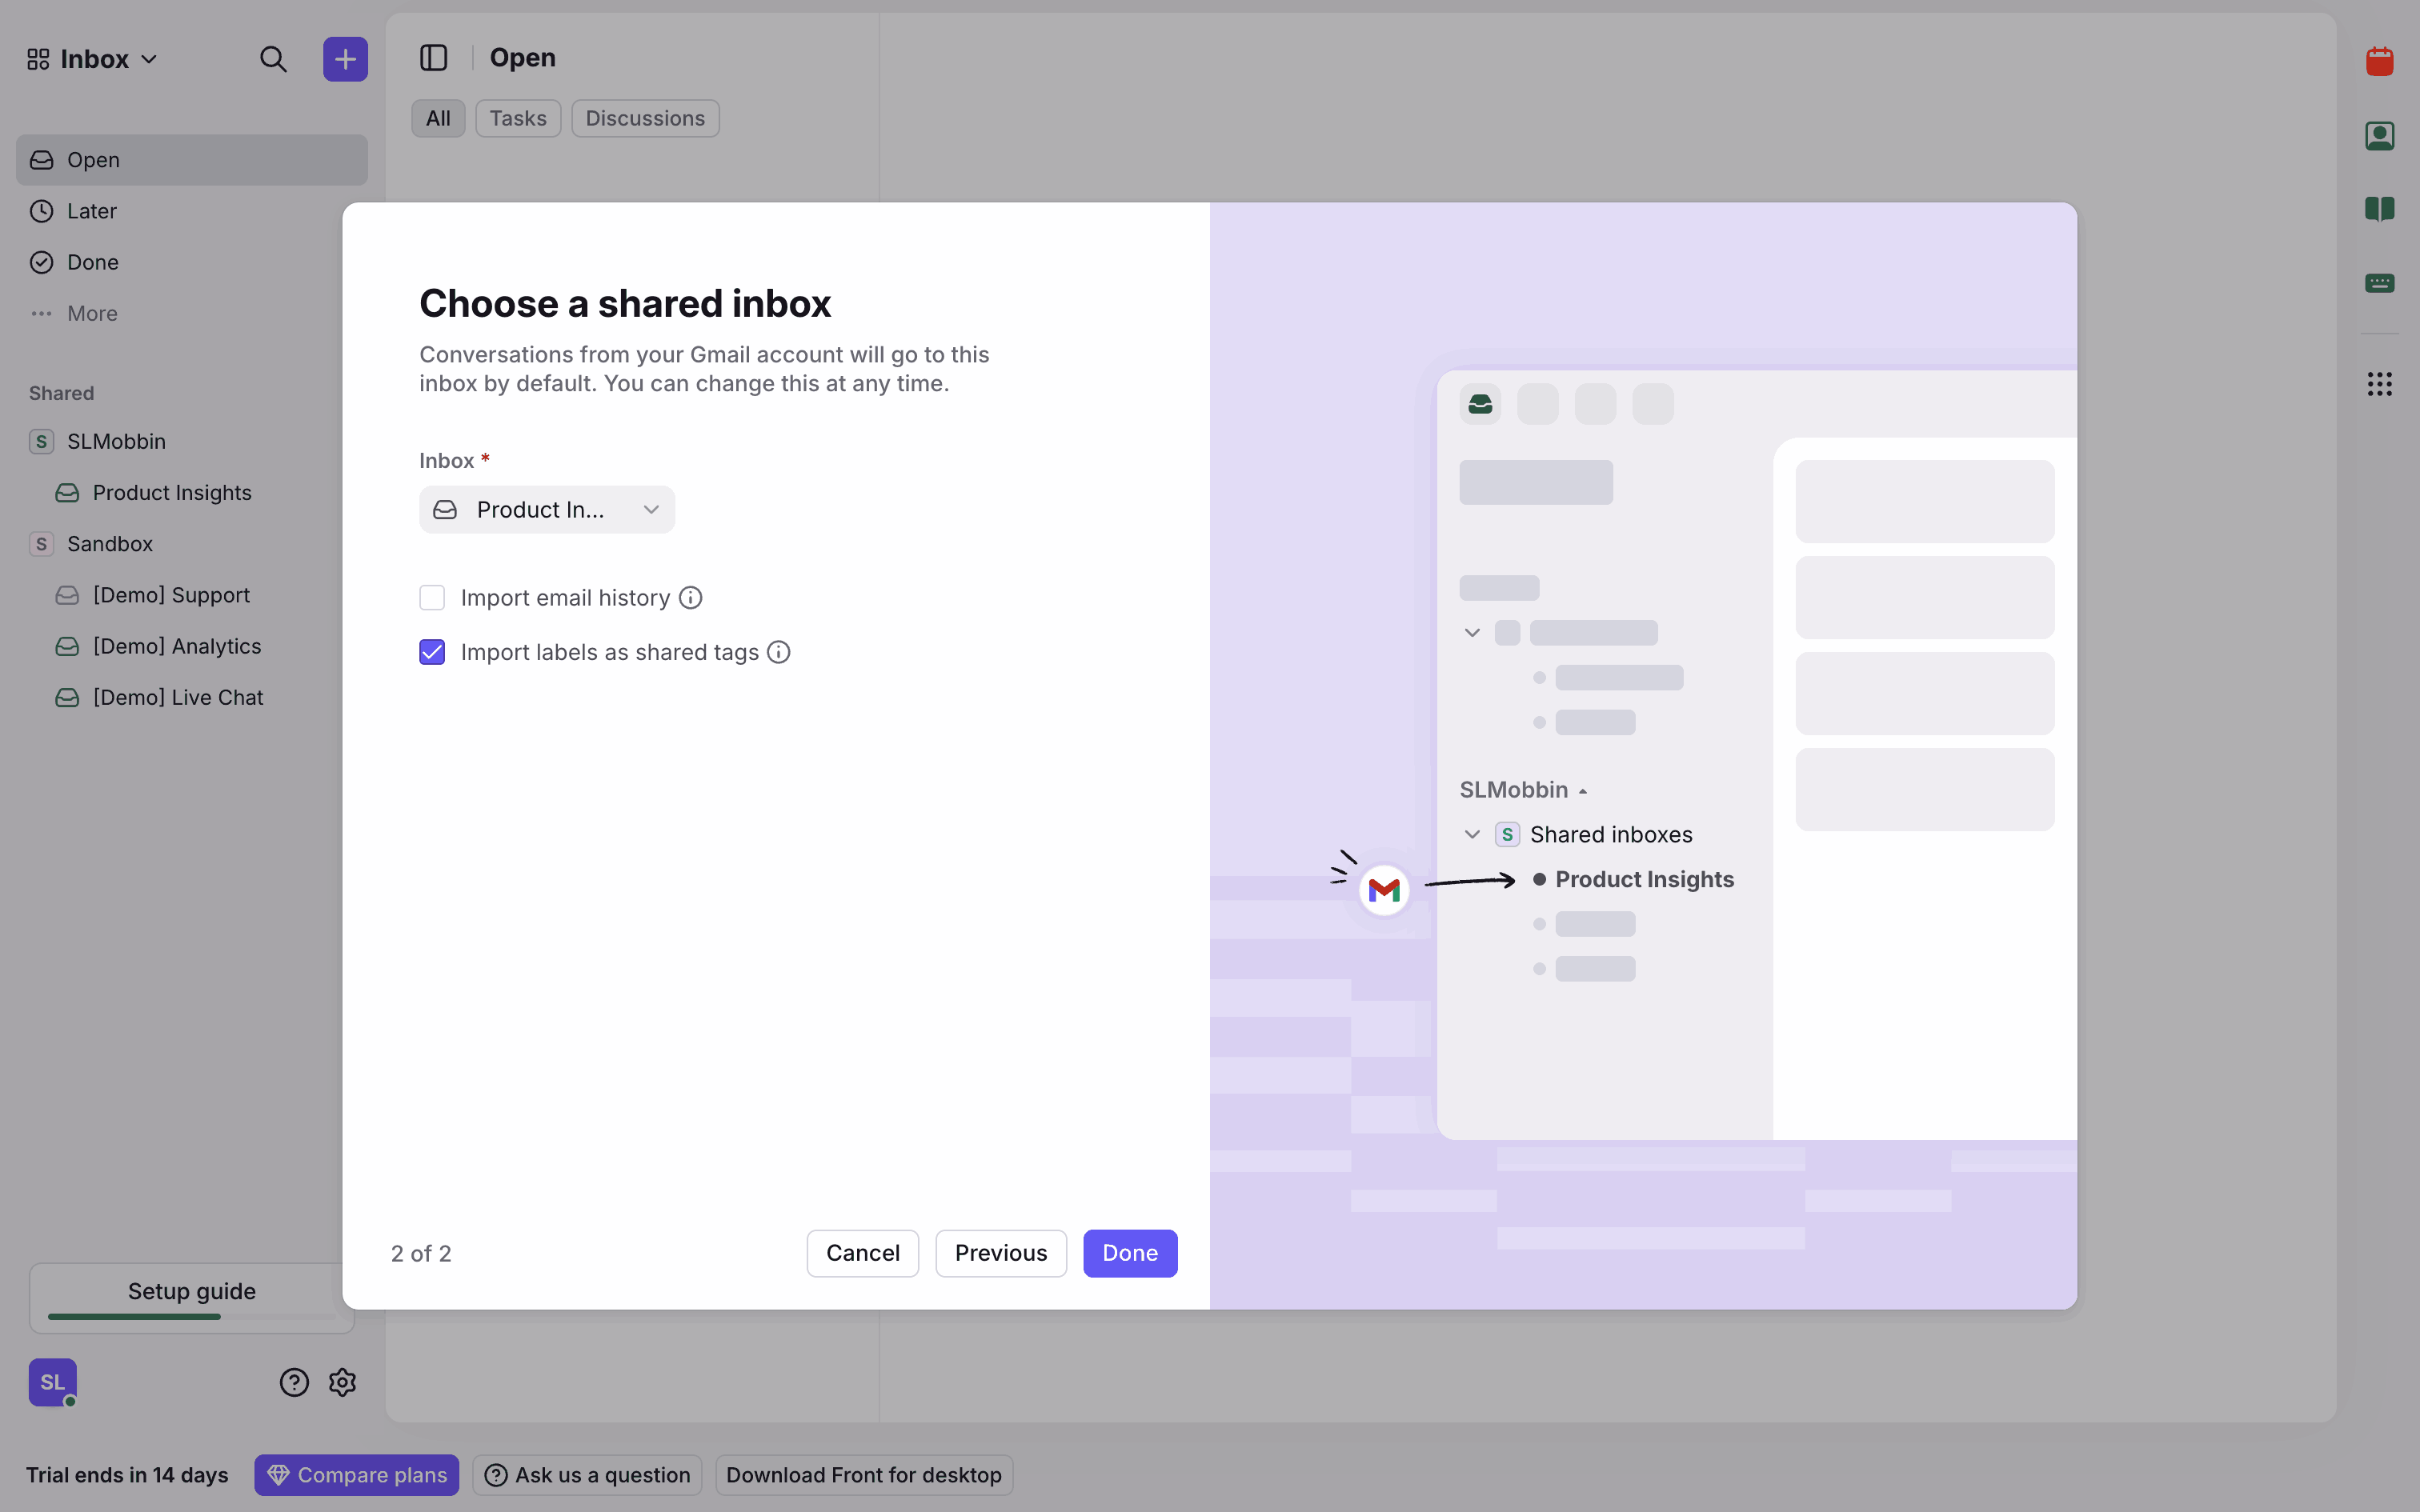Open the knowledge base book icon
Screen dimensions: 2420x1512
[x=2379, y=209]
